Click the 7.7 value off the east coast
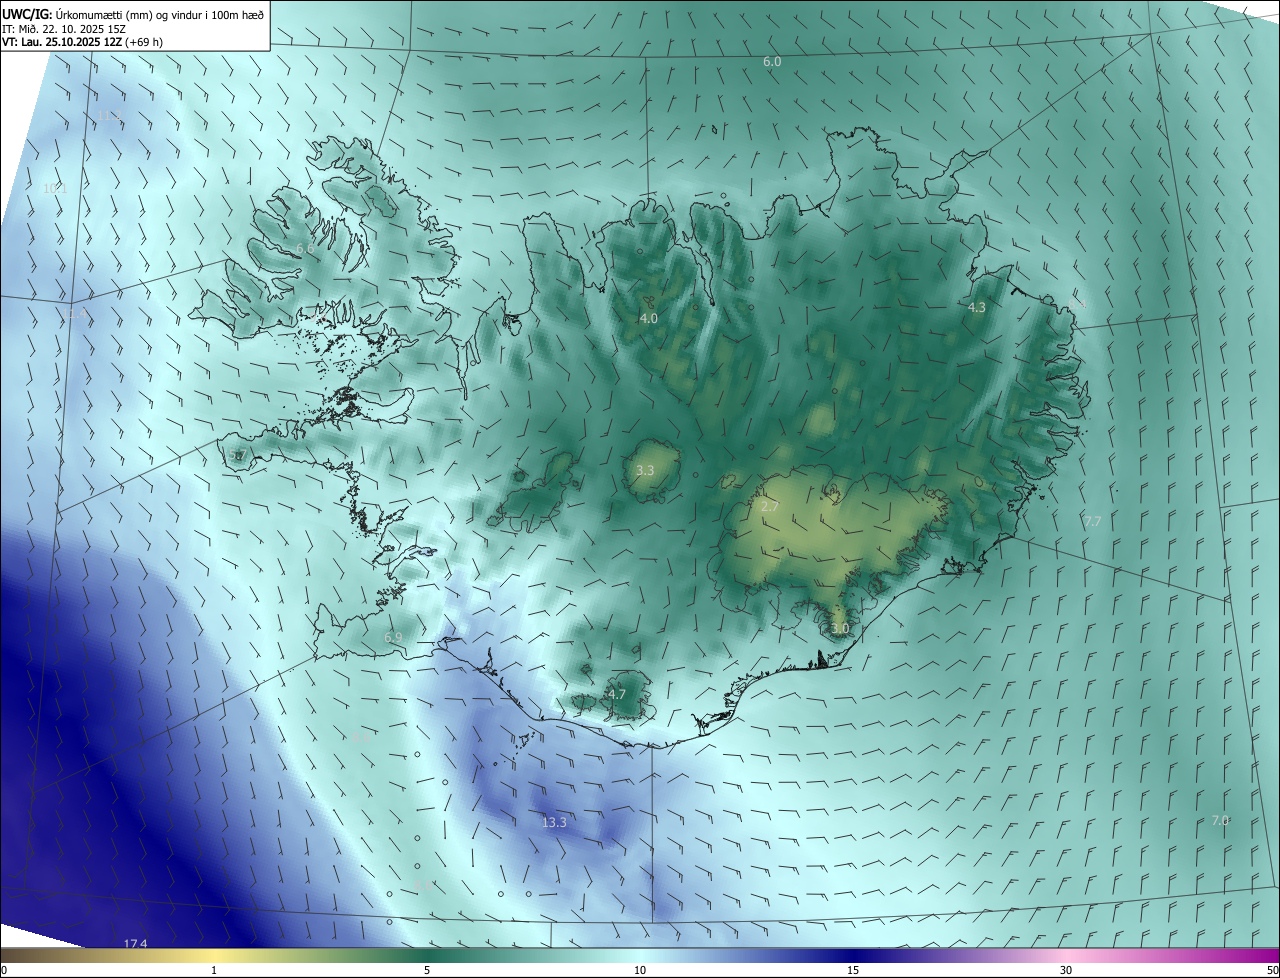The image size is (1280, 978). point(1092,522)
